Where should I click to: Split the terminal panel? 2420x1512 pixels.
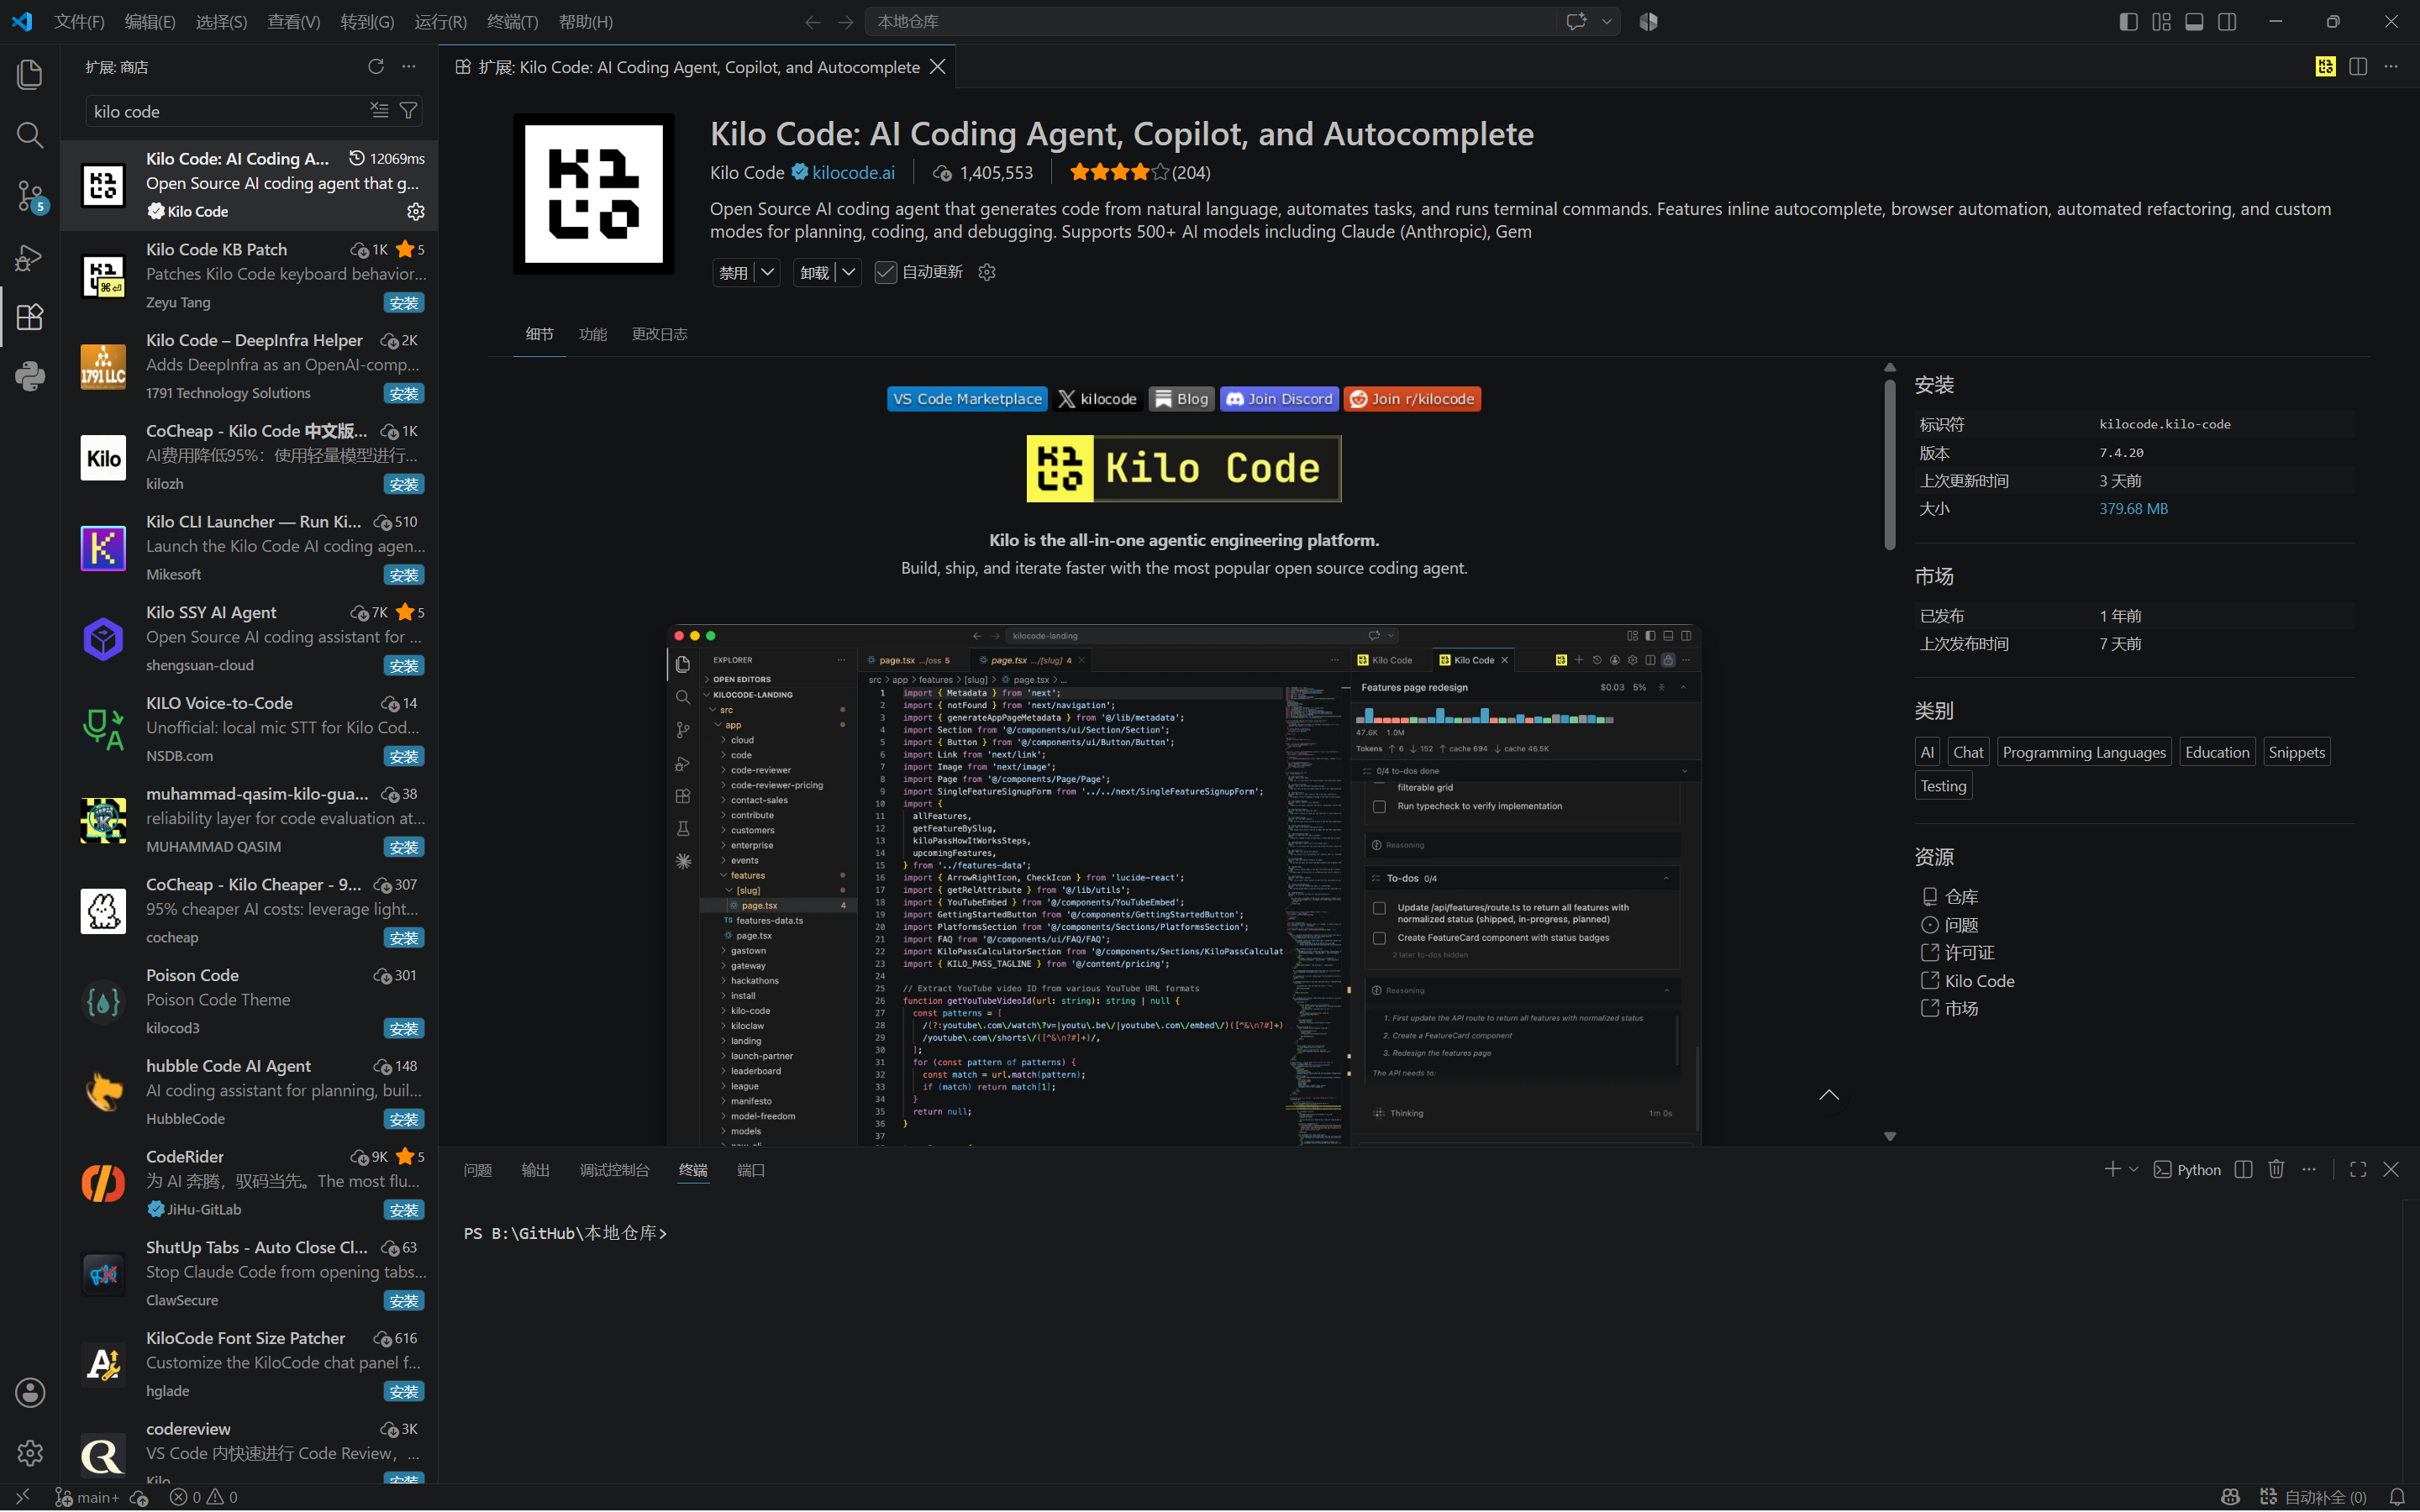pyautogui.click(x=2244, y=1169)
